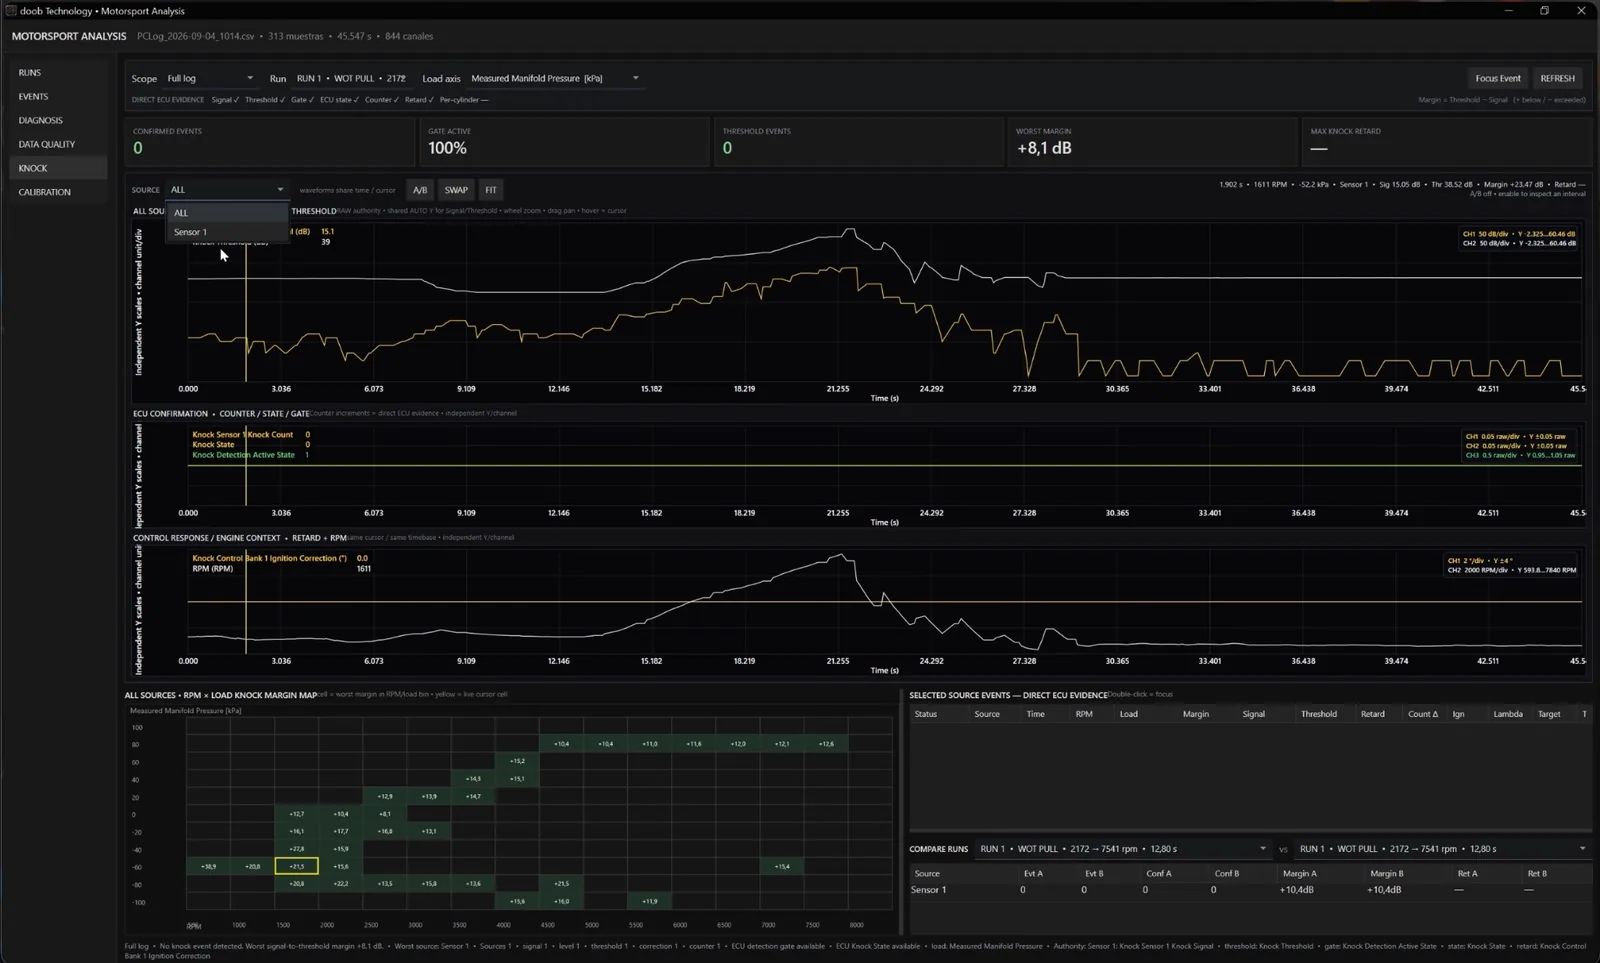
Task: Click the Counter ✓ evidence indicator
Action: [381, 100]
